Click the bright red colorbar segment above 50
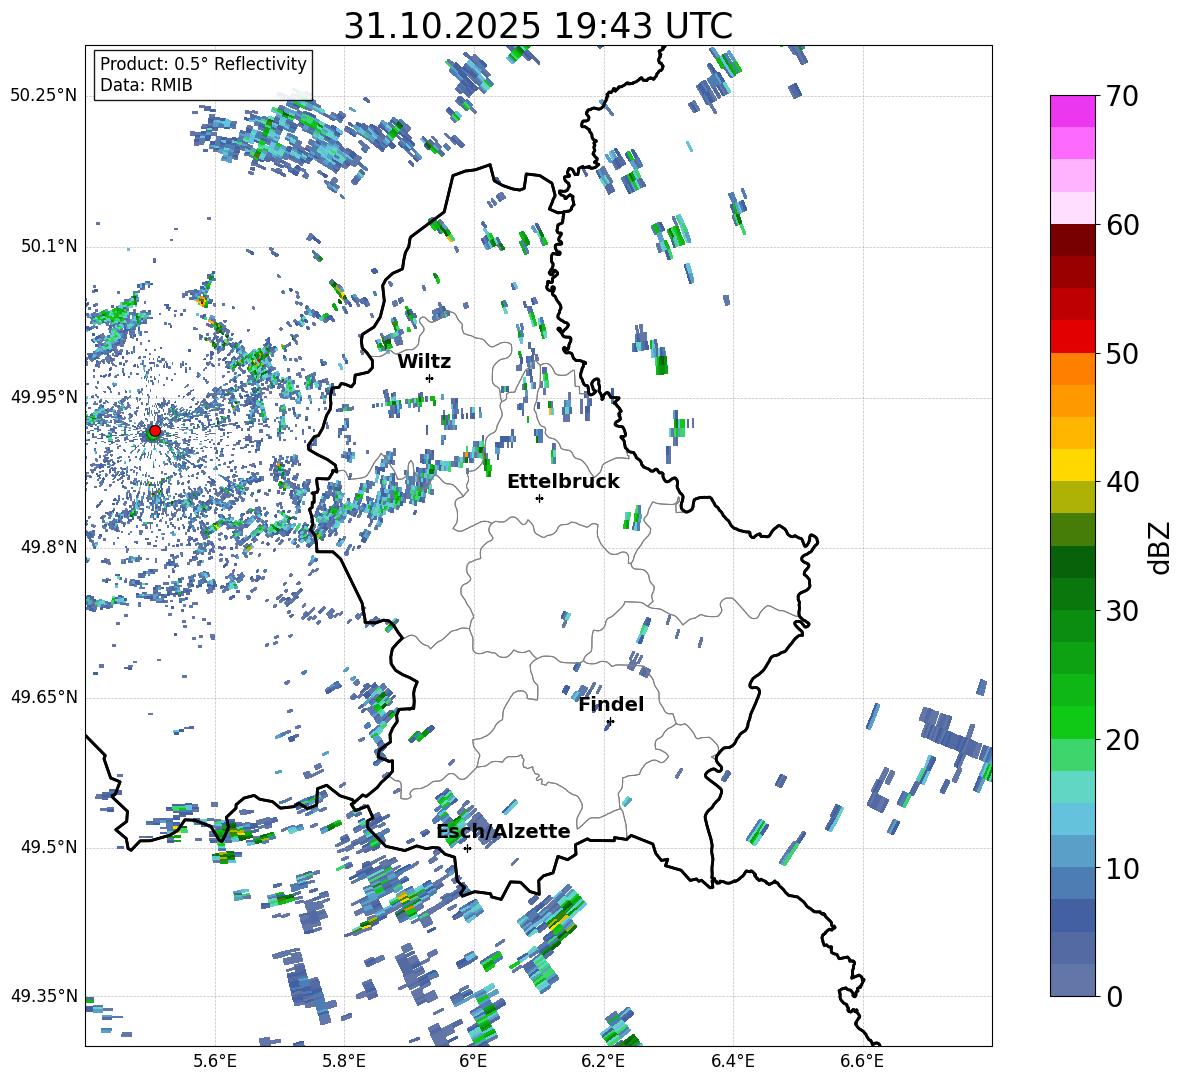This screenshot has height=1081, width=1184. point(1073,337)
